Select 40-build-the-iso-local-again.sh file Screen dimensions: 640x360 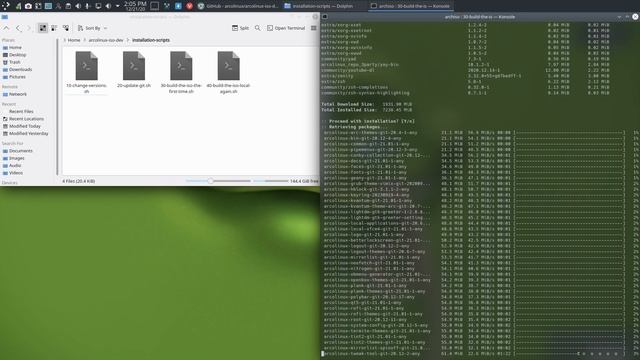(229, 72)
